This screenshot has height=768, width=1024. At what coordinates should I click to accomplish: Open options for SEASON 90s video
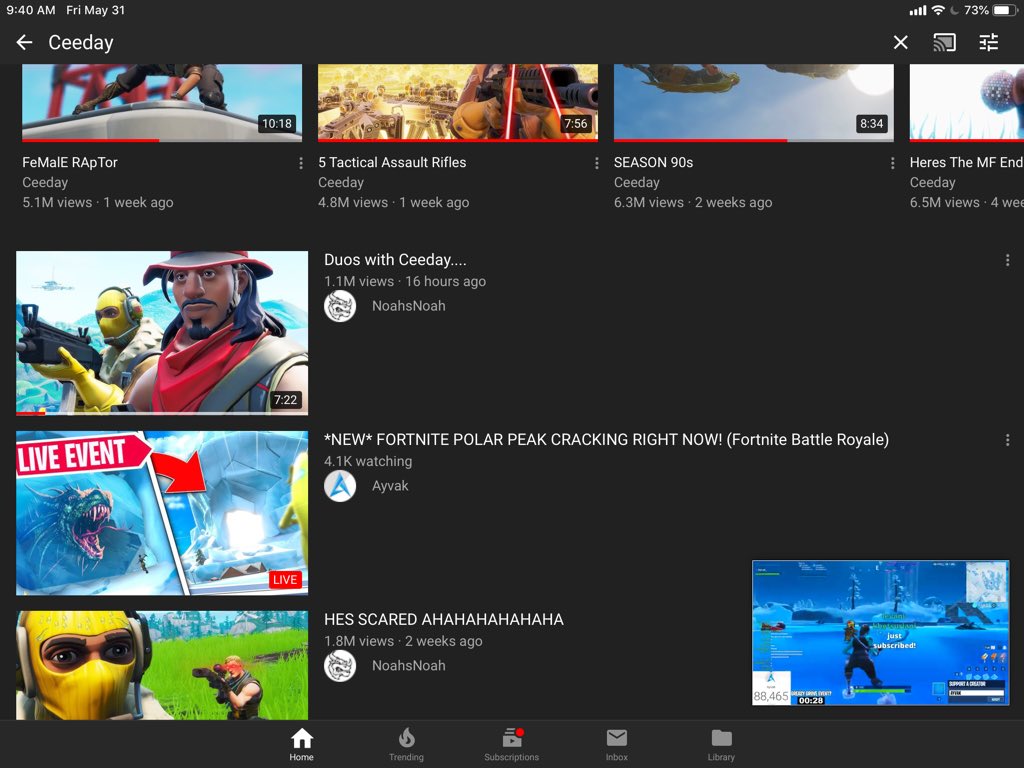(x=892, y=163)
